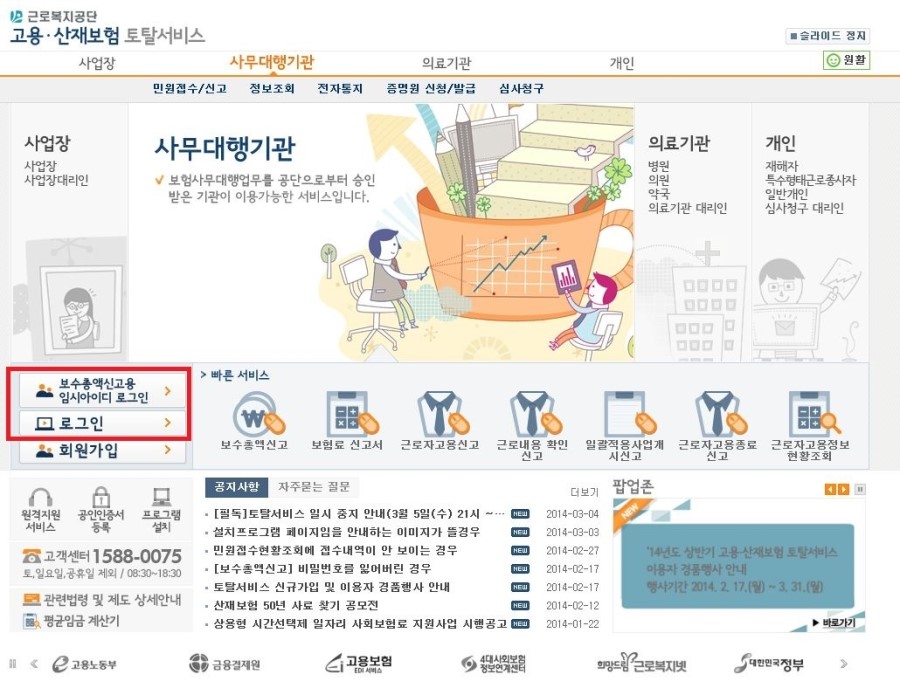Stop the slide with 슬라이드 정지

[827, 36]
